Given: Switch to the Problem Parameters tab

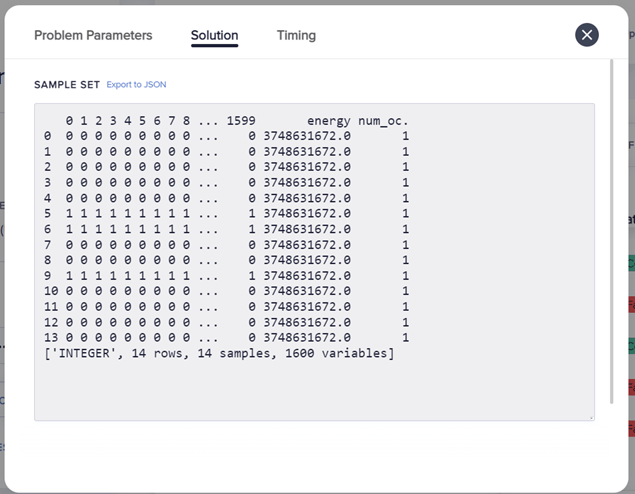Looking at the screenshot, I should [93, 35].
